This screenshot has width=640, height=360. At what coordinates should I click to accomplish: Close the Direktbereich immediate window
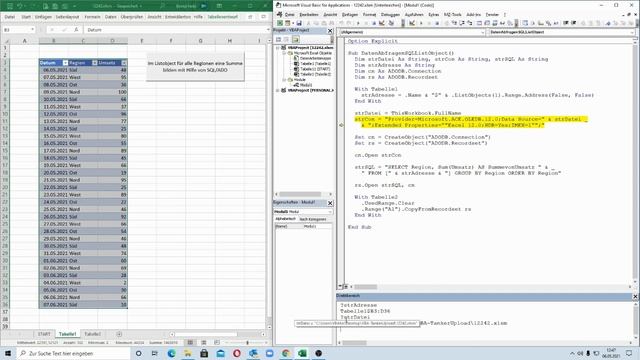(x=635, y=296)
